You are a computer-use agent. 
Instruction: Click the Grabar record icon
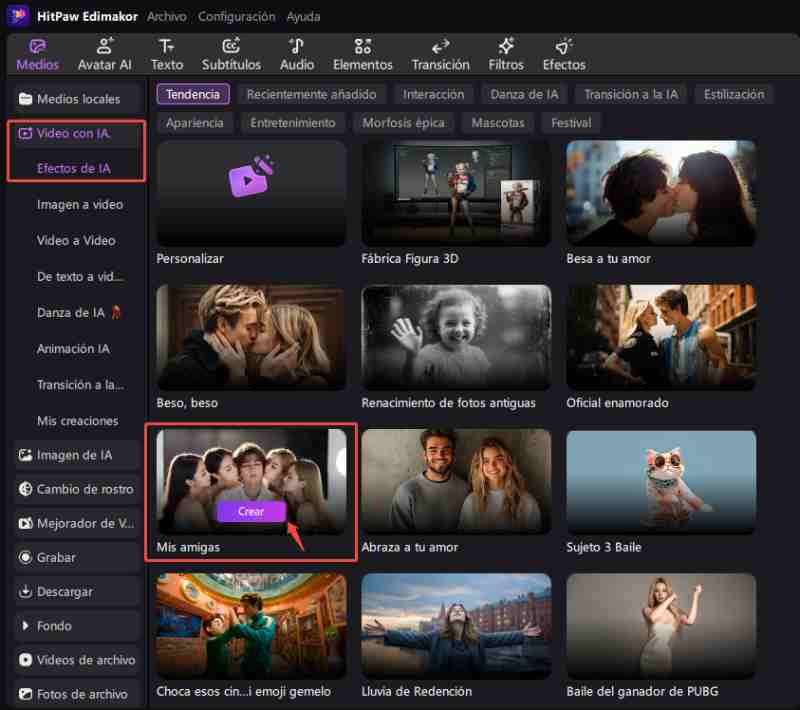pyautogui.click(x=26, y=557)
